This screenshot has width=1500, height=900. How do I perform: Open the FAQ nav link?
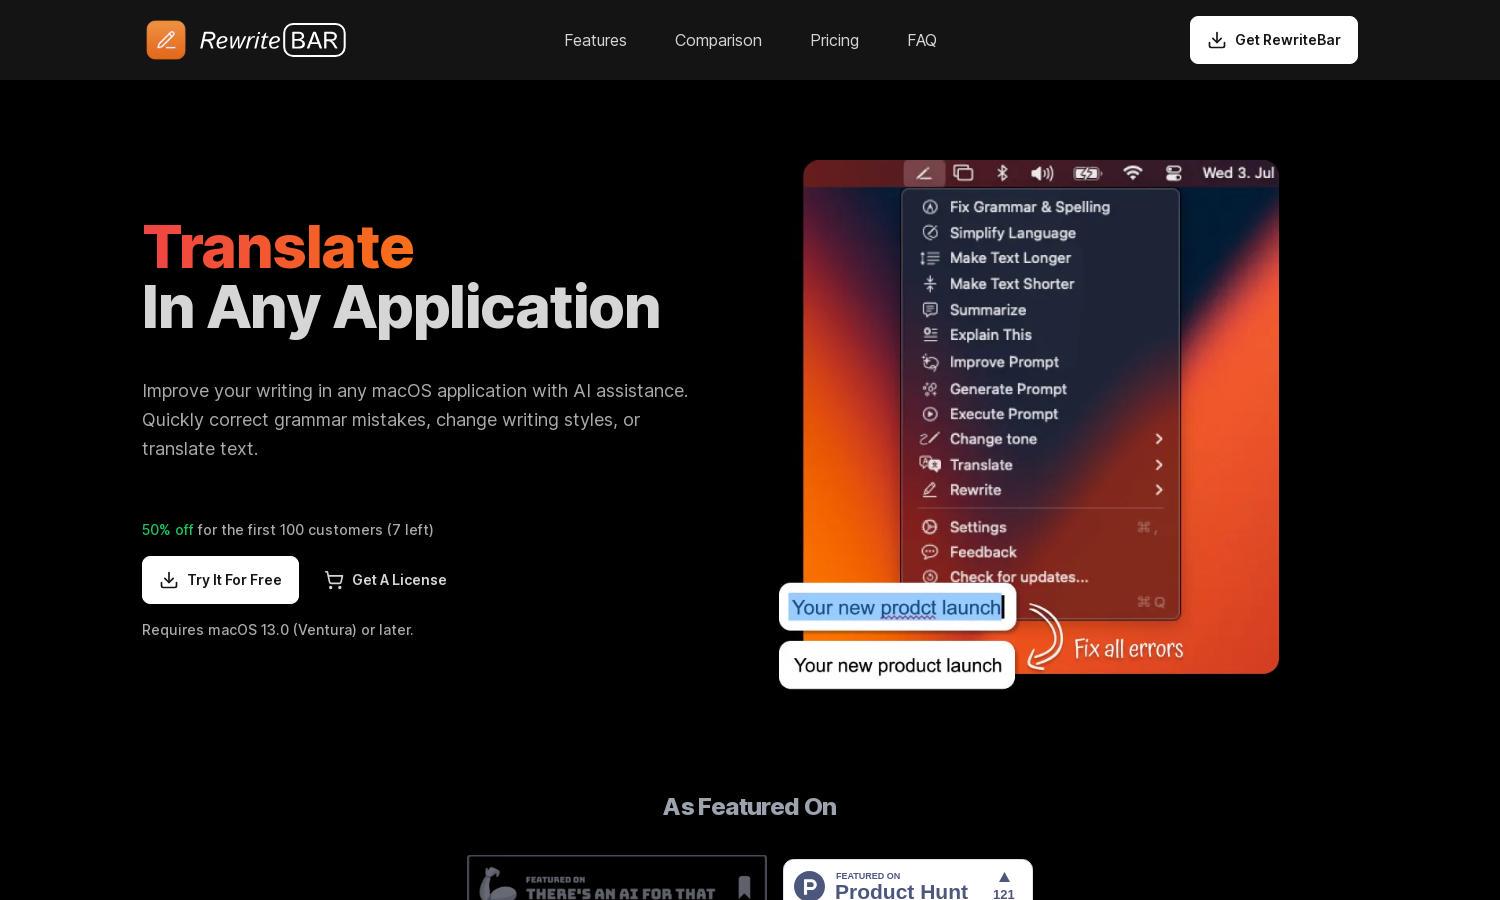click(x=922, y=40)
